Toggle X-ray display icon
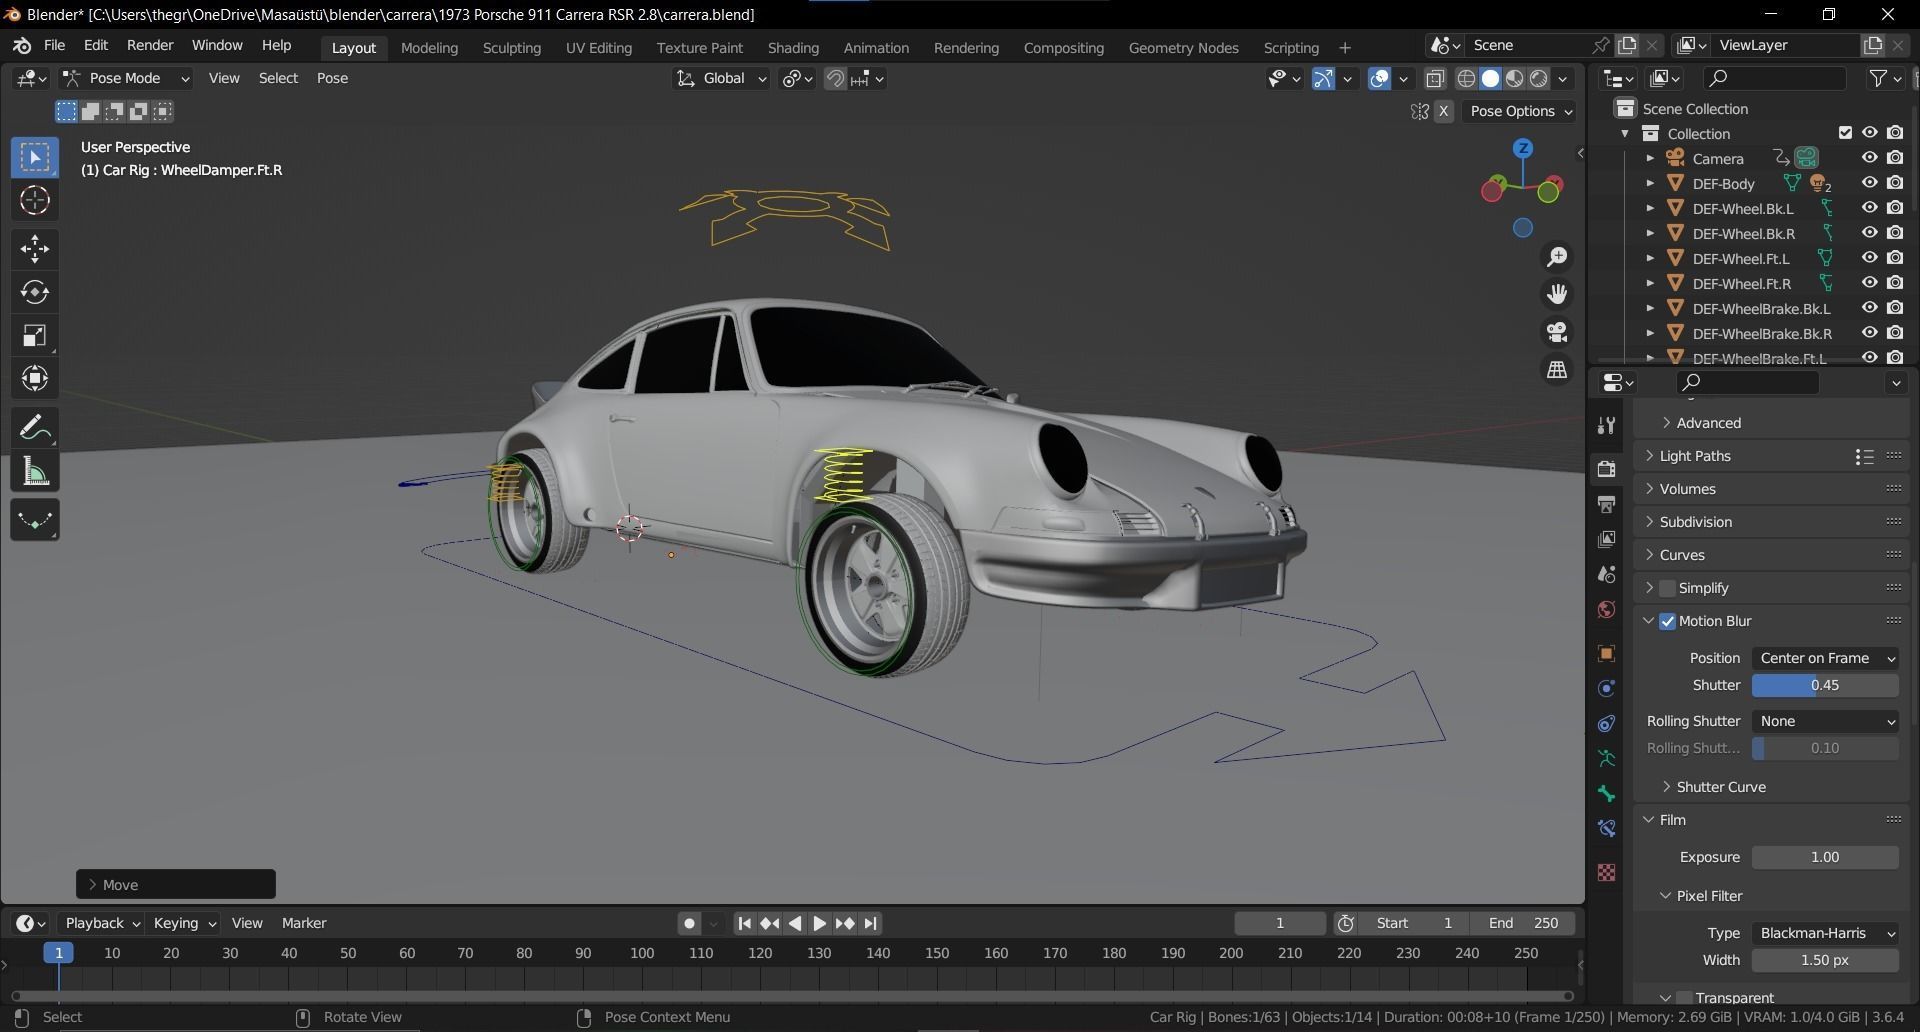1920x1032 pixels. pos(1435,79)
